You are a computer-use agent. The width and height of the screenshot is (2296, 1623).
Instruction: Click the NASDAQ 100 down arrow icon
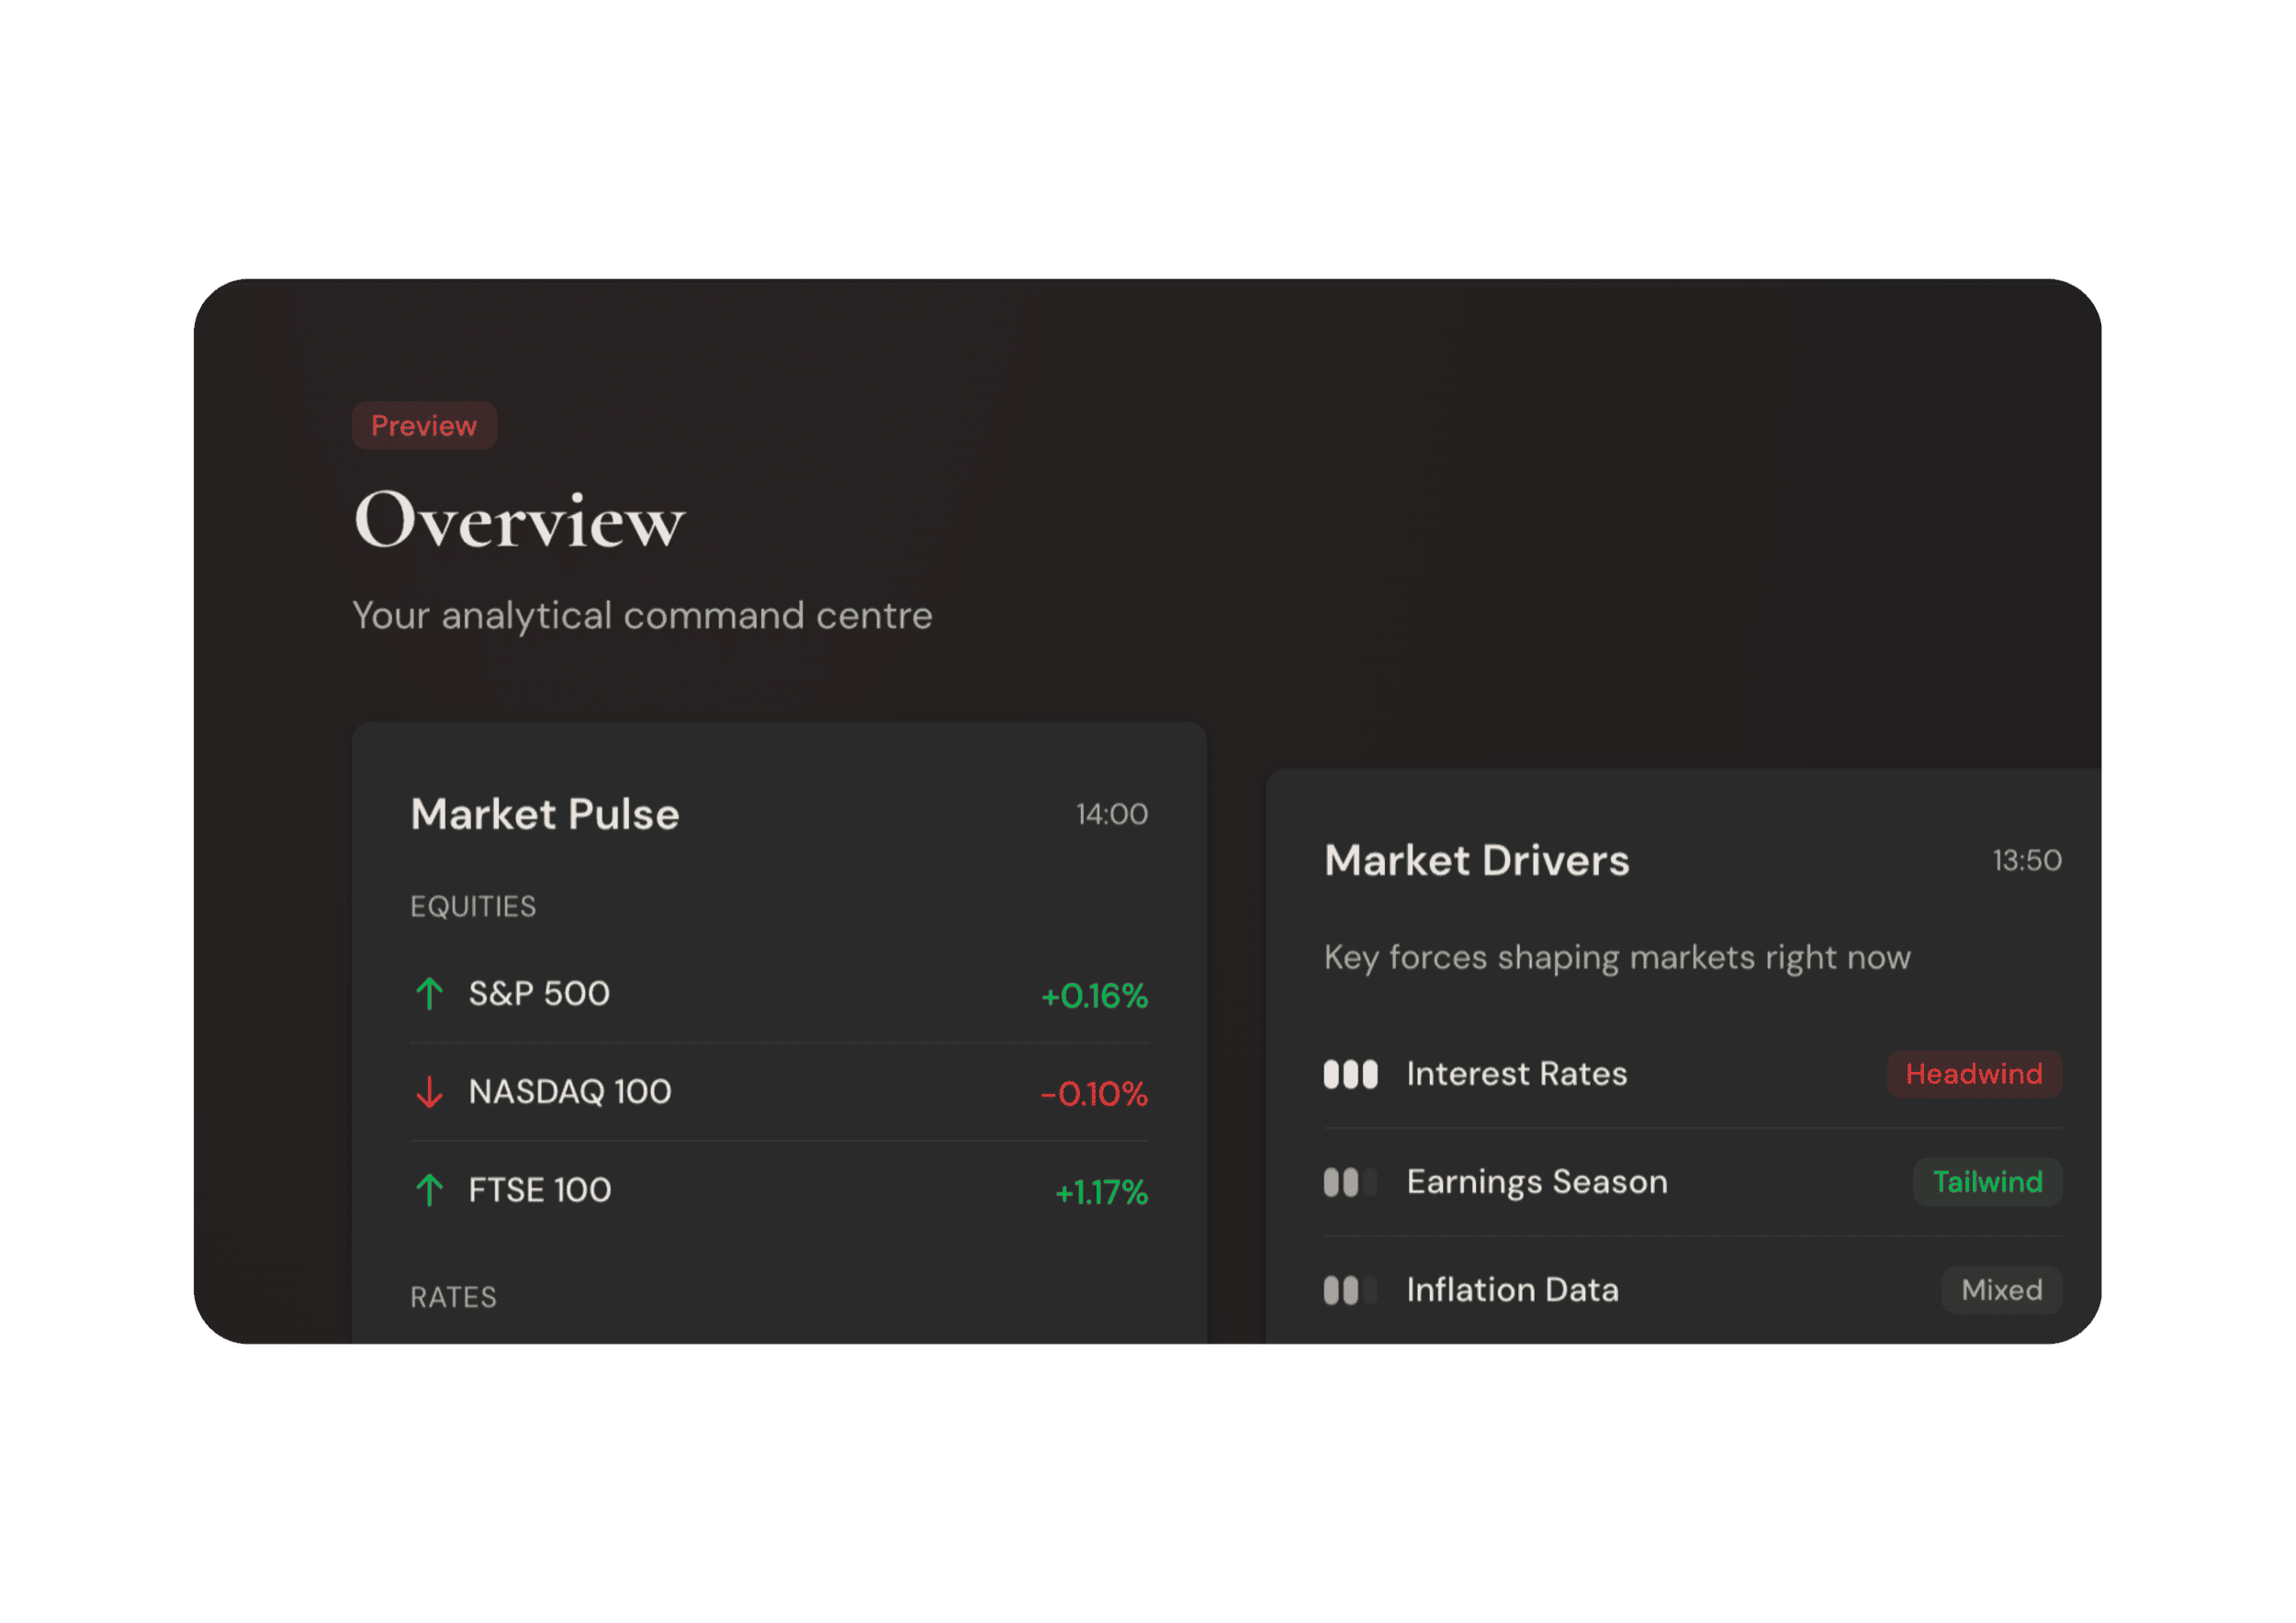tap(429, 1091)
